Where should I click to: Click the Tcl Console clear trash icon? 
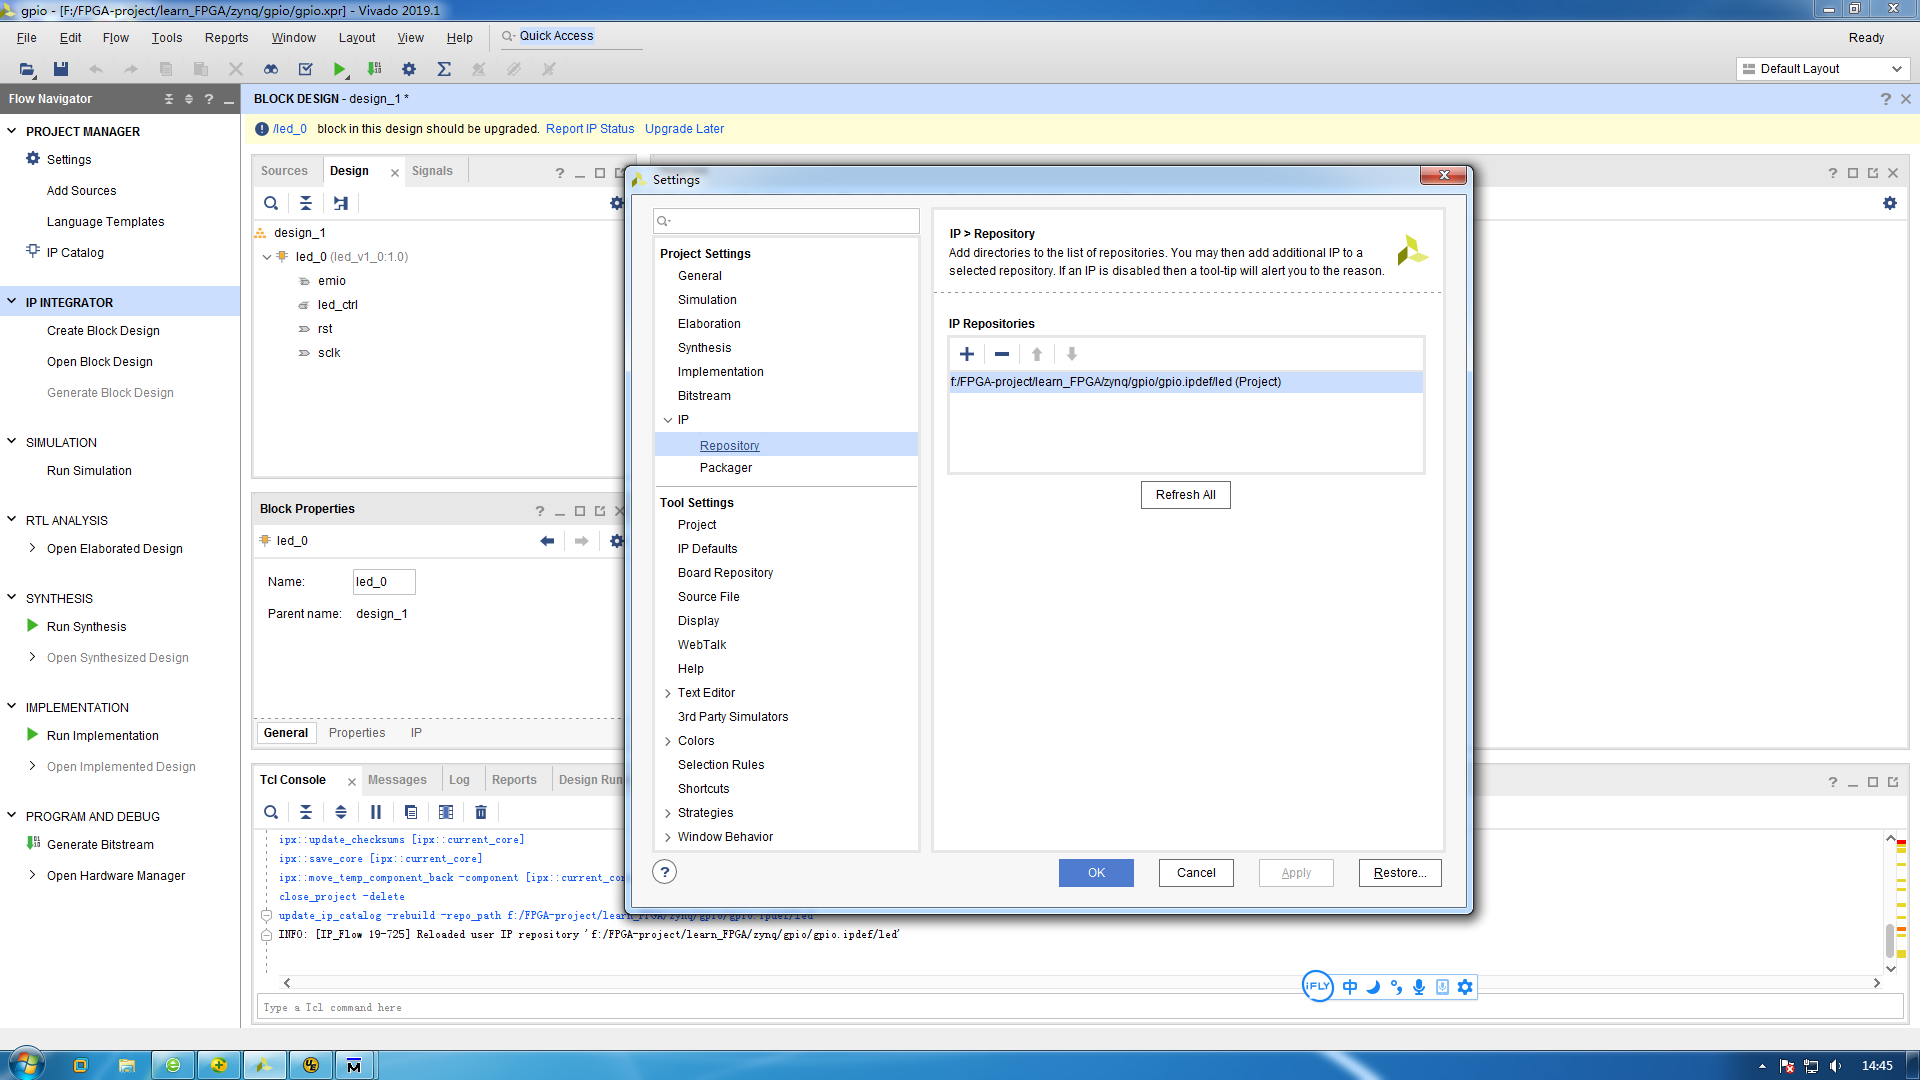480,812
